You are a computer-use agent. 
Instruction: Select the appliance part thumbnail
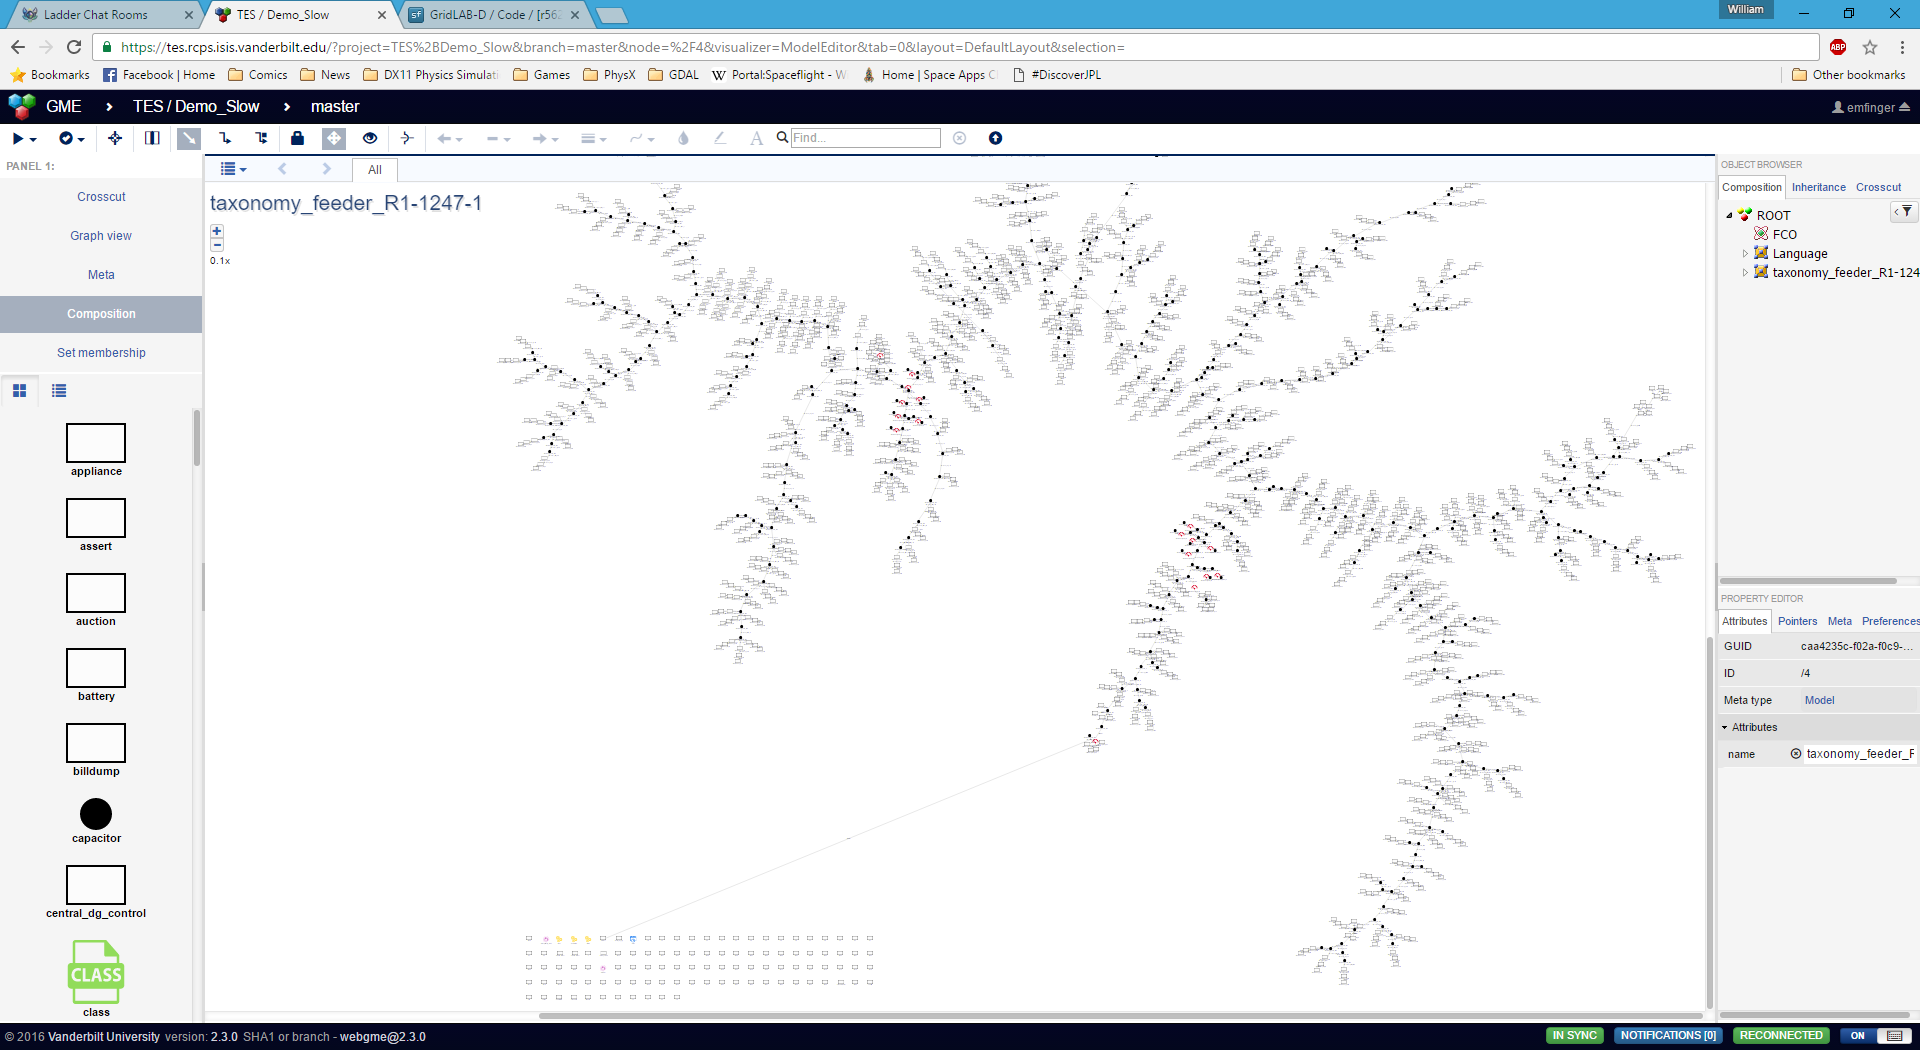coord(96,443)
